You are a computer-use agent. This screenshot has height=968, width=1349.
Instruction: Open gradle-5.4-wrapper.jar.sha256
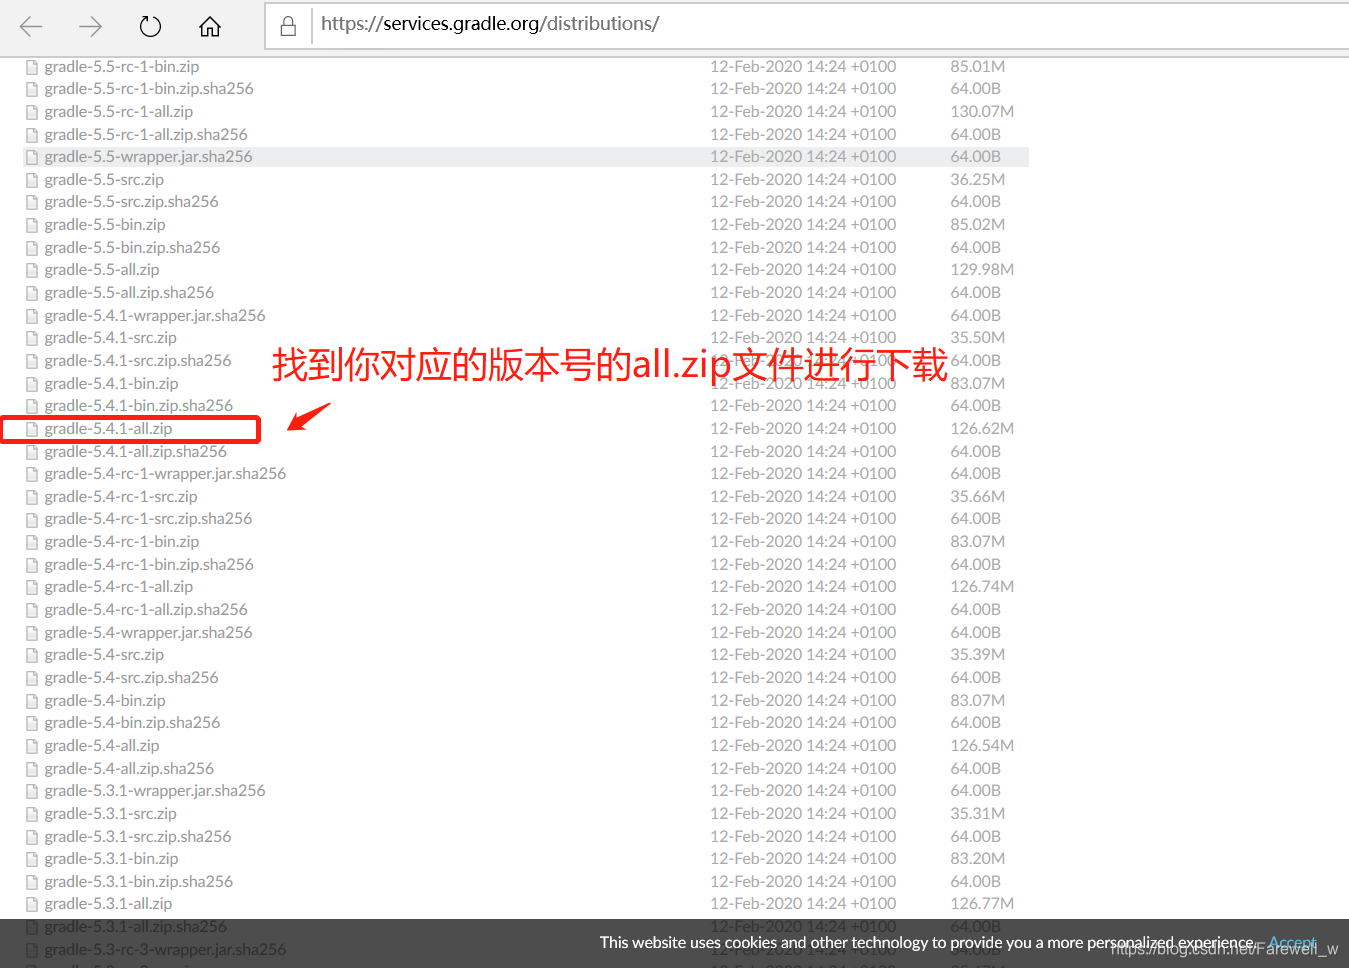[148, 633]
